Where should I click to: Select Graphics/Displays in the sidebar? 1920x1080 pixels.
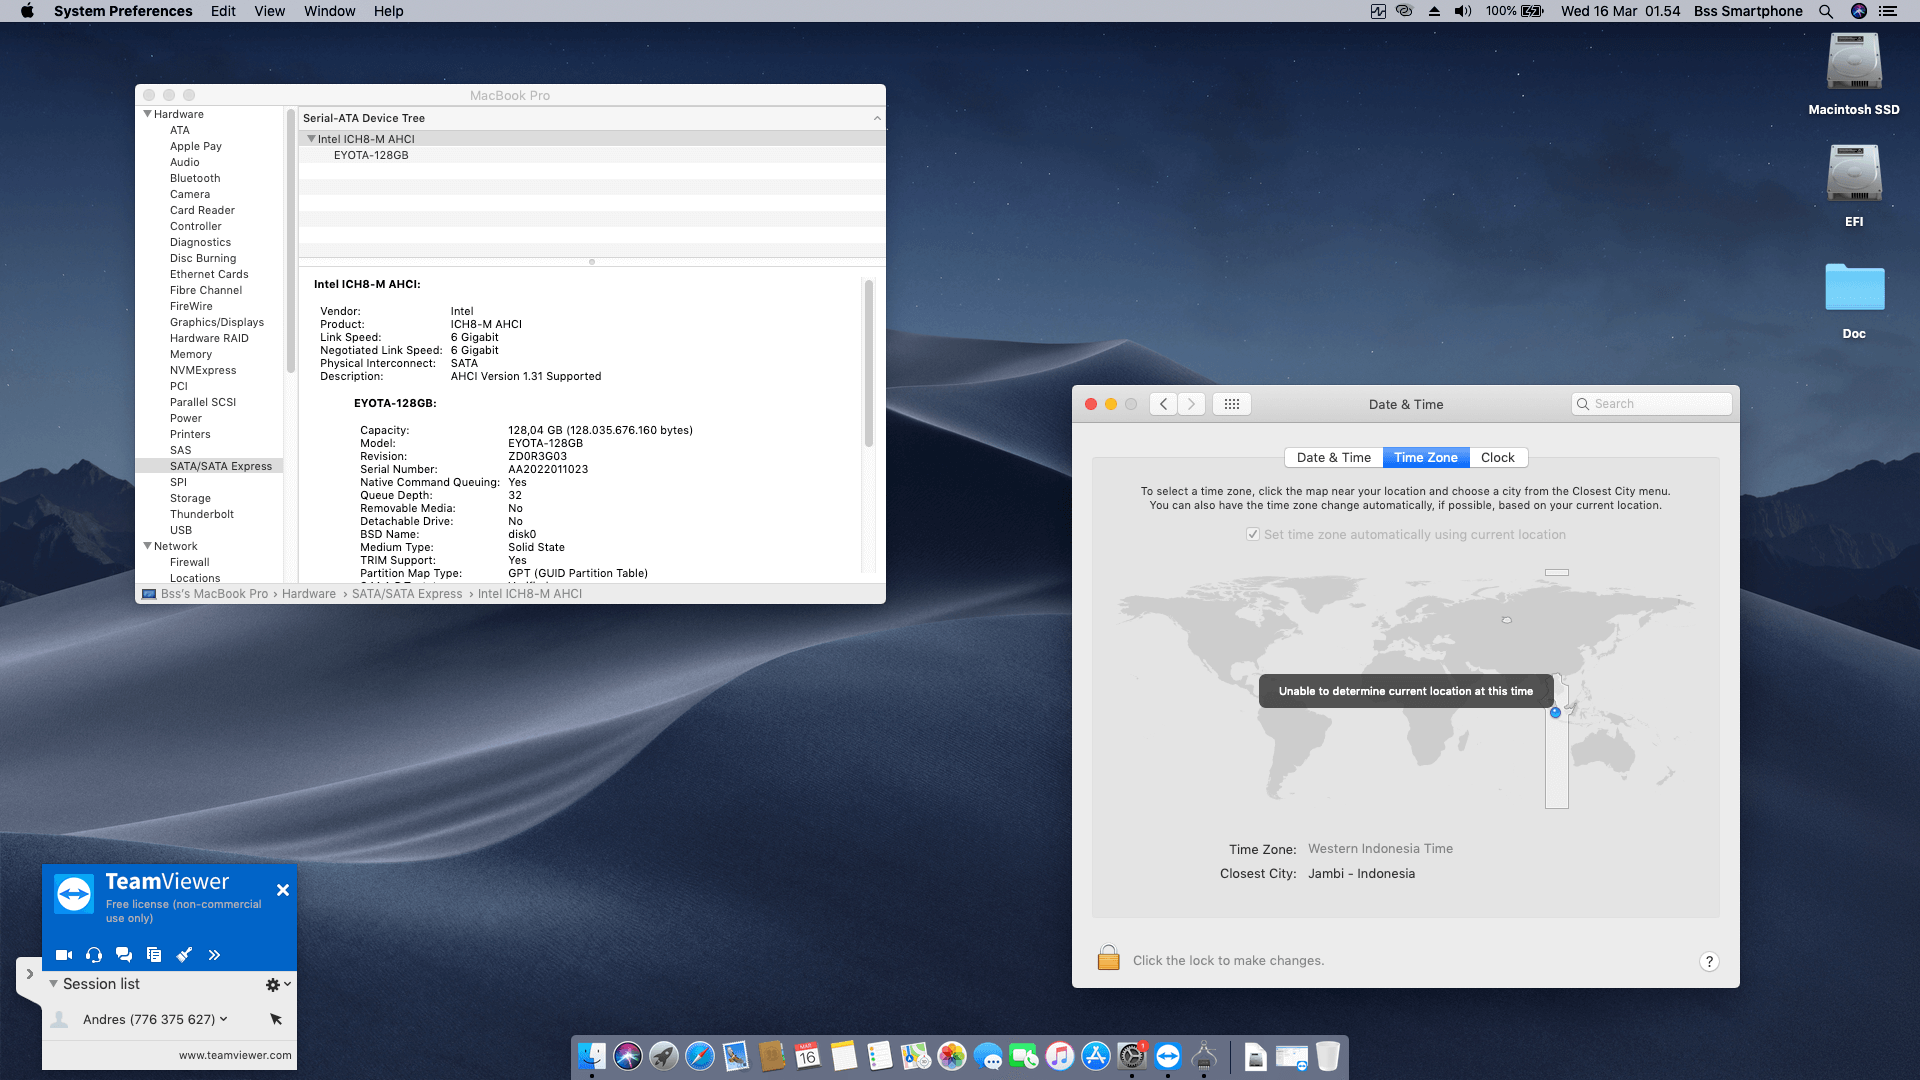(217, 322)
